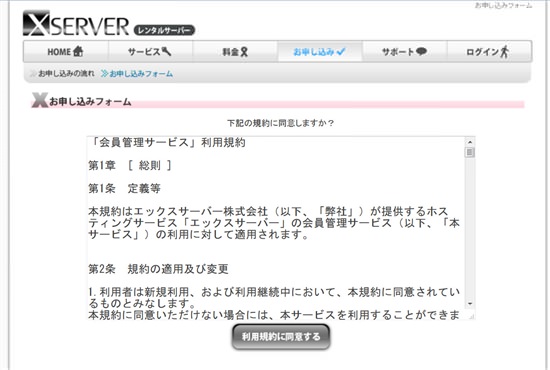This screenshot has height=370, width=550.
Task: Click the walking person icon beside ログイン
Action: click(x=504, y=52)
